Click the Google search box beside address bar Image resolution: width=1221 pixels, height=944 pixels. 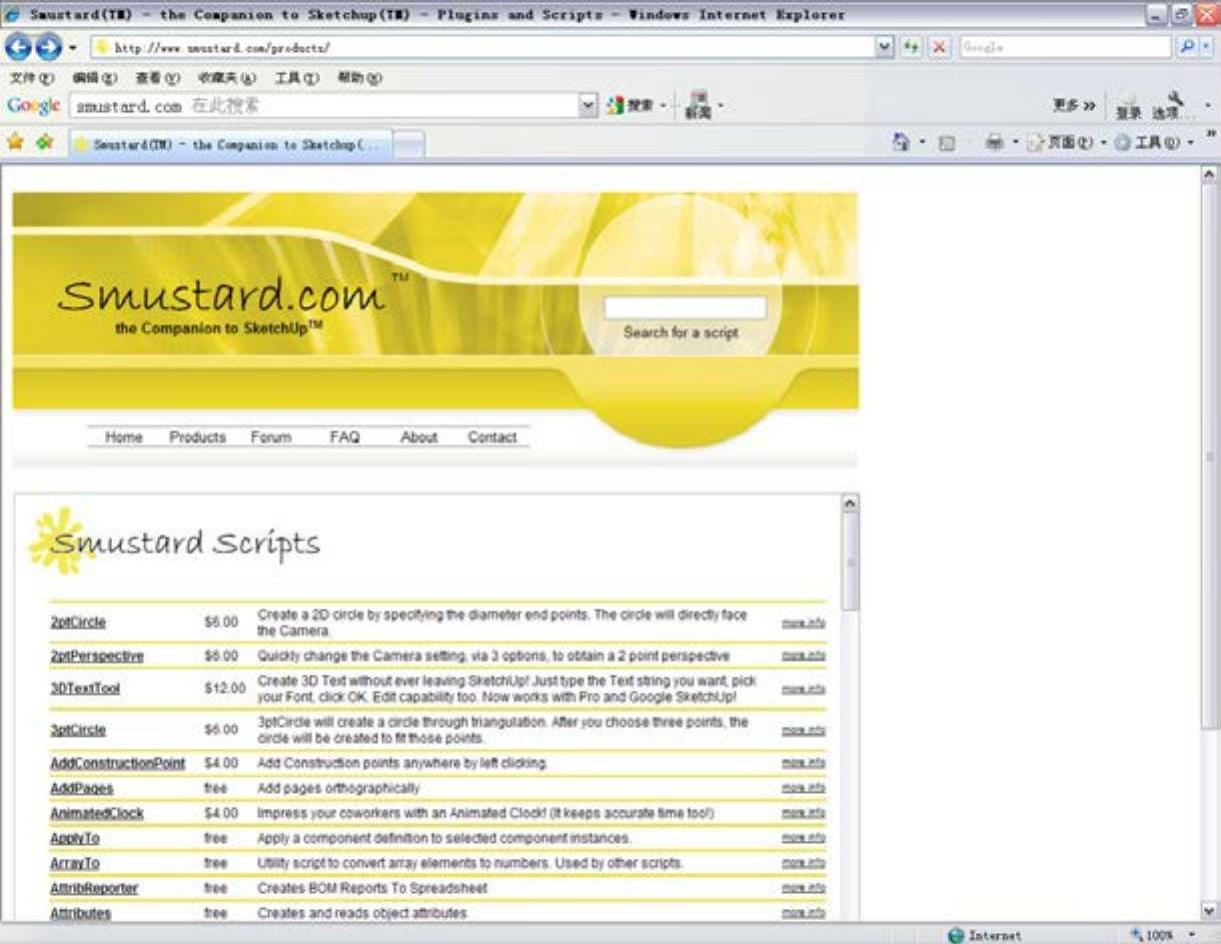click(1066, 47)
